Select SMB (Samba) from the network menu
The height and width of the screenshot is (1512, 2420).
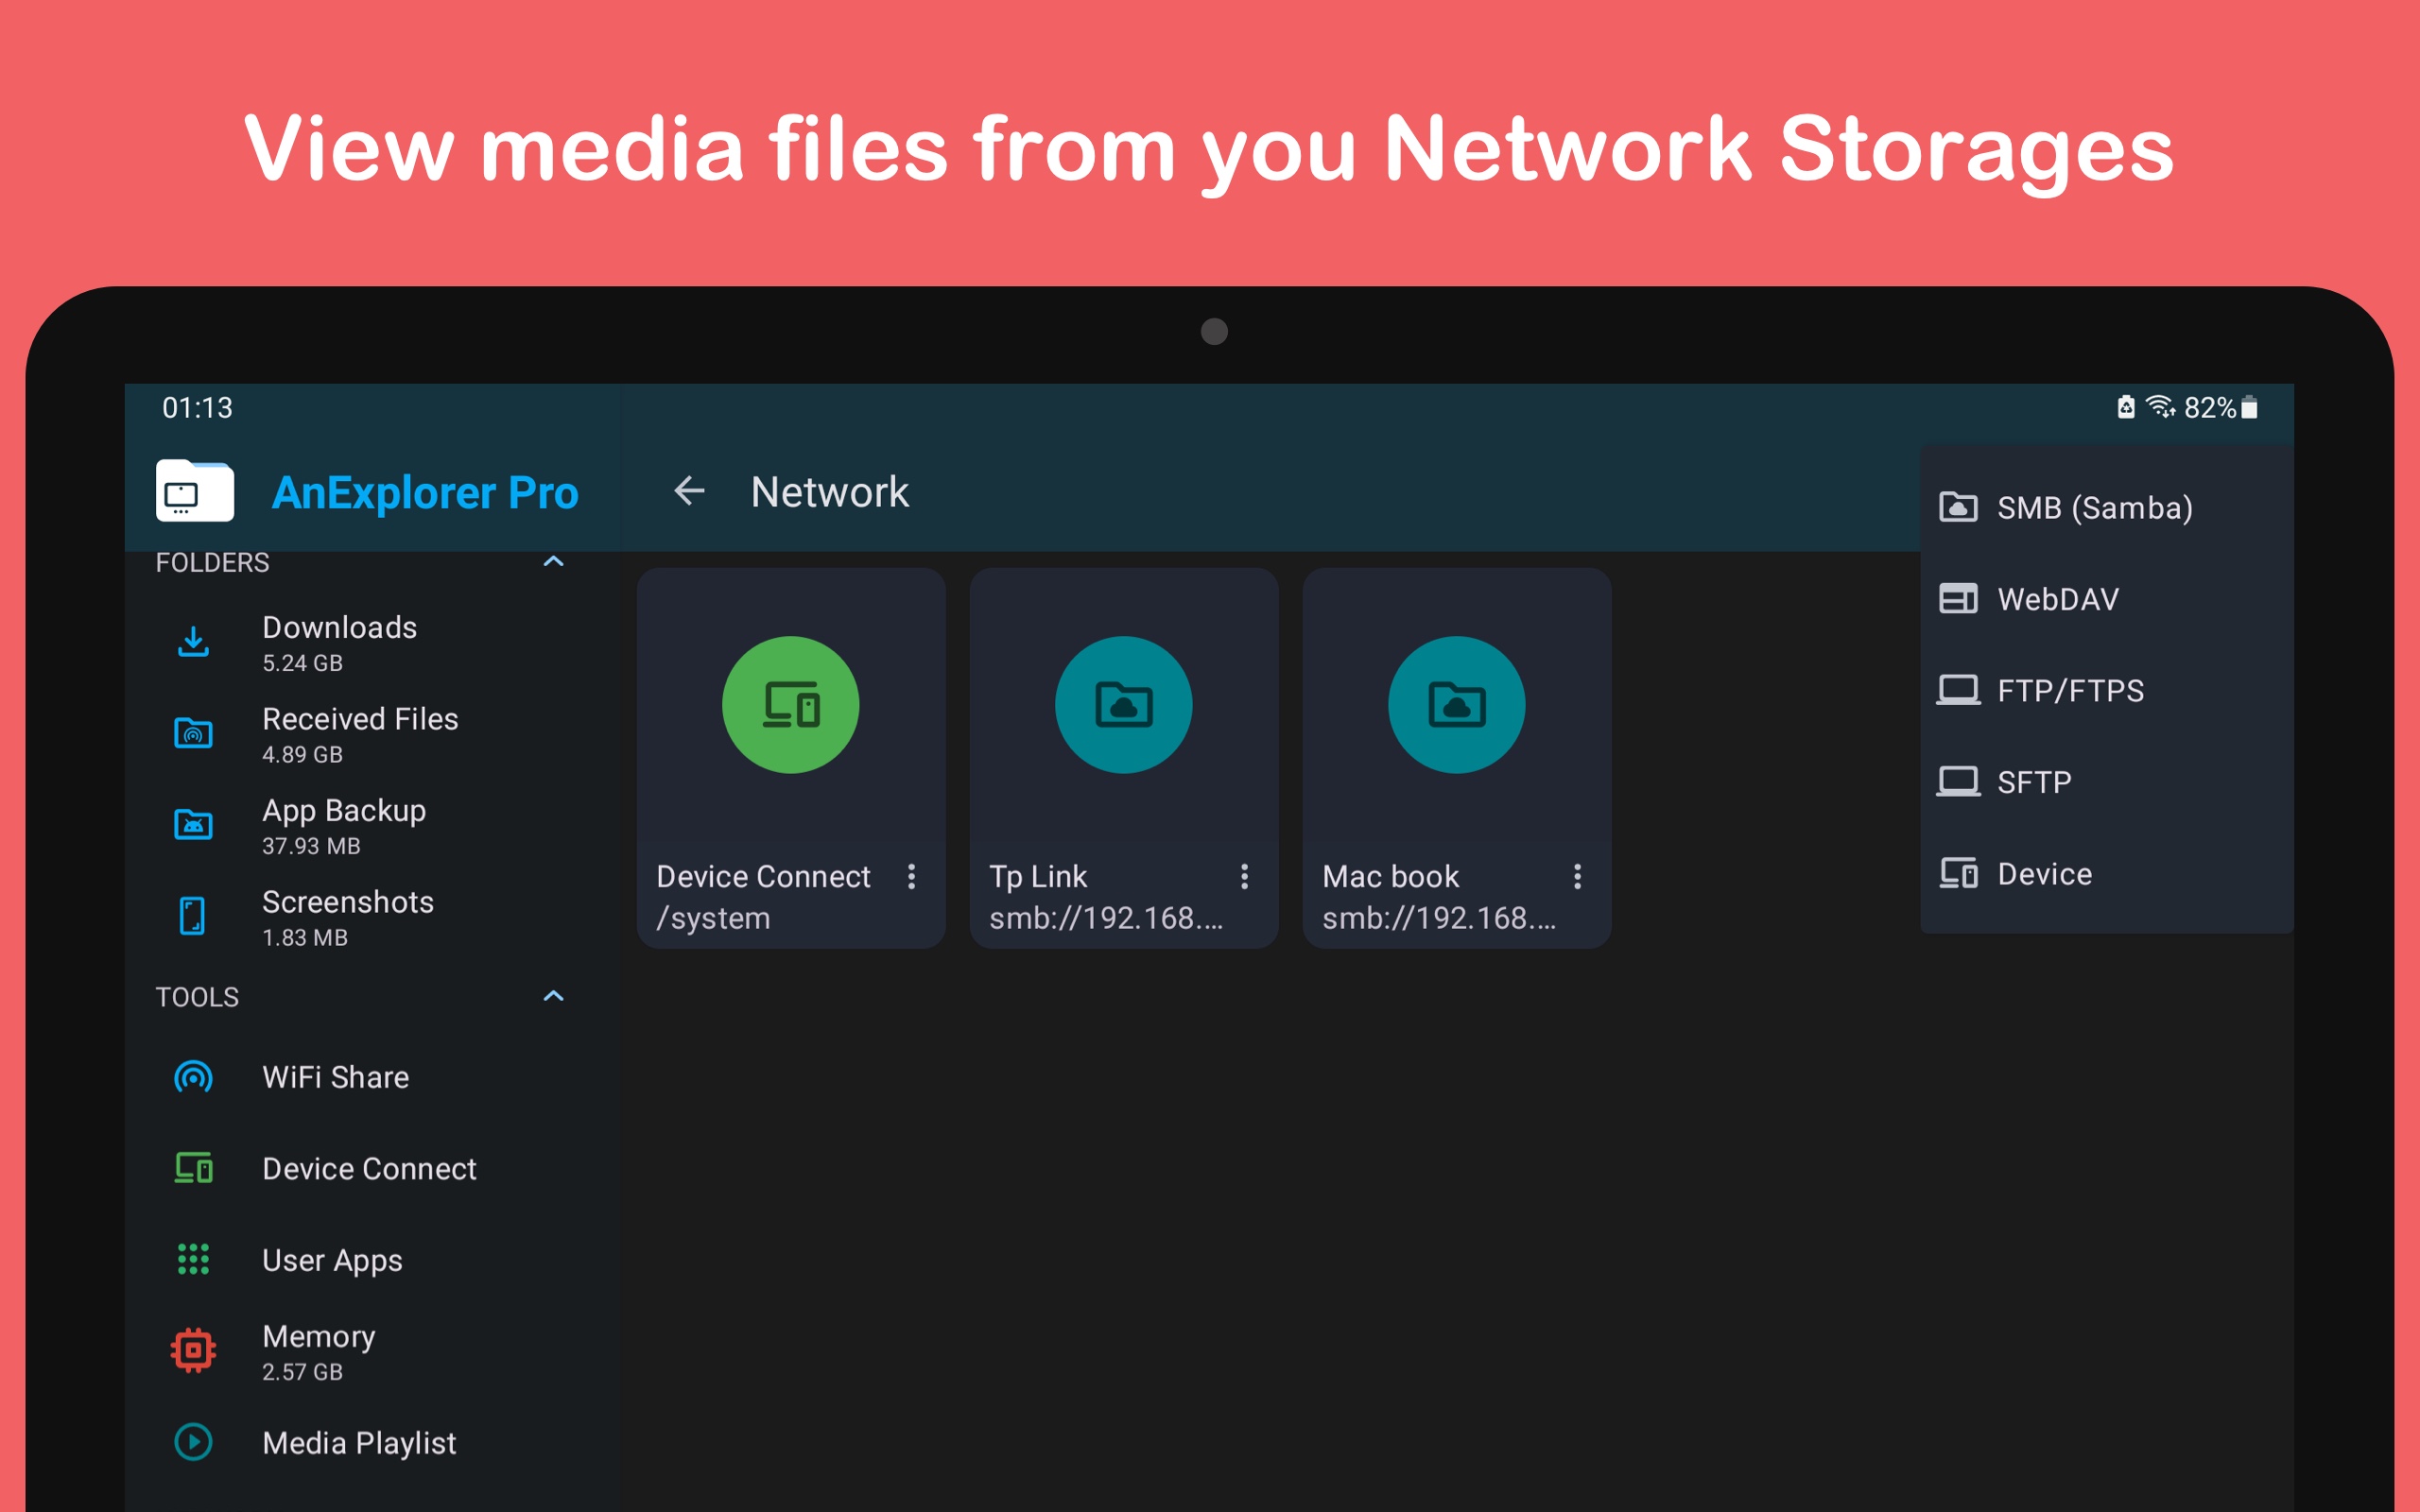[x=2094, y=507]
